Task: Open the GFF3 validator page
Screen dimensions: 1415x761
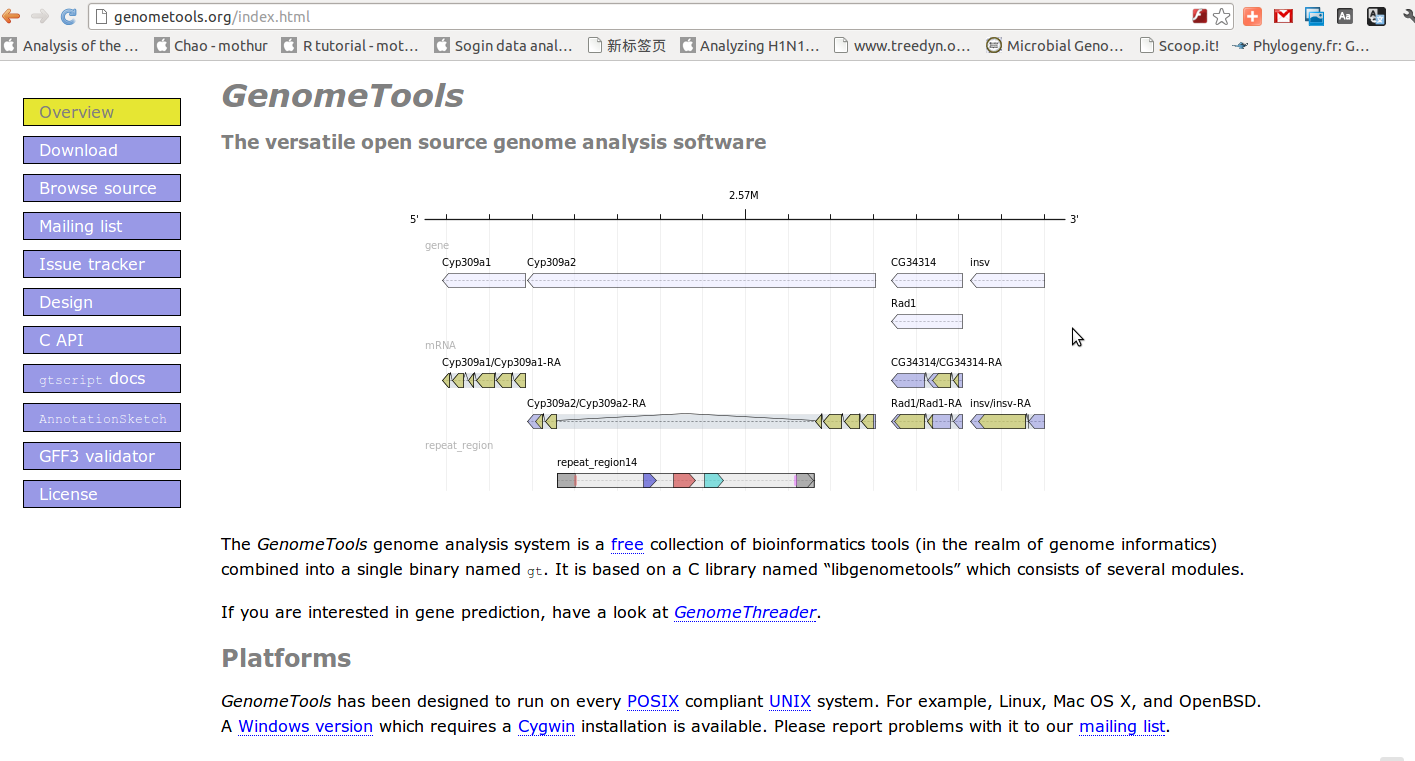Action: pyautogui.click(x=102, y=456)
